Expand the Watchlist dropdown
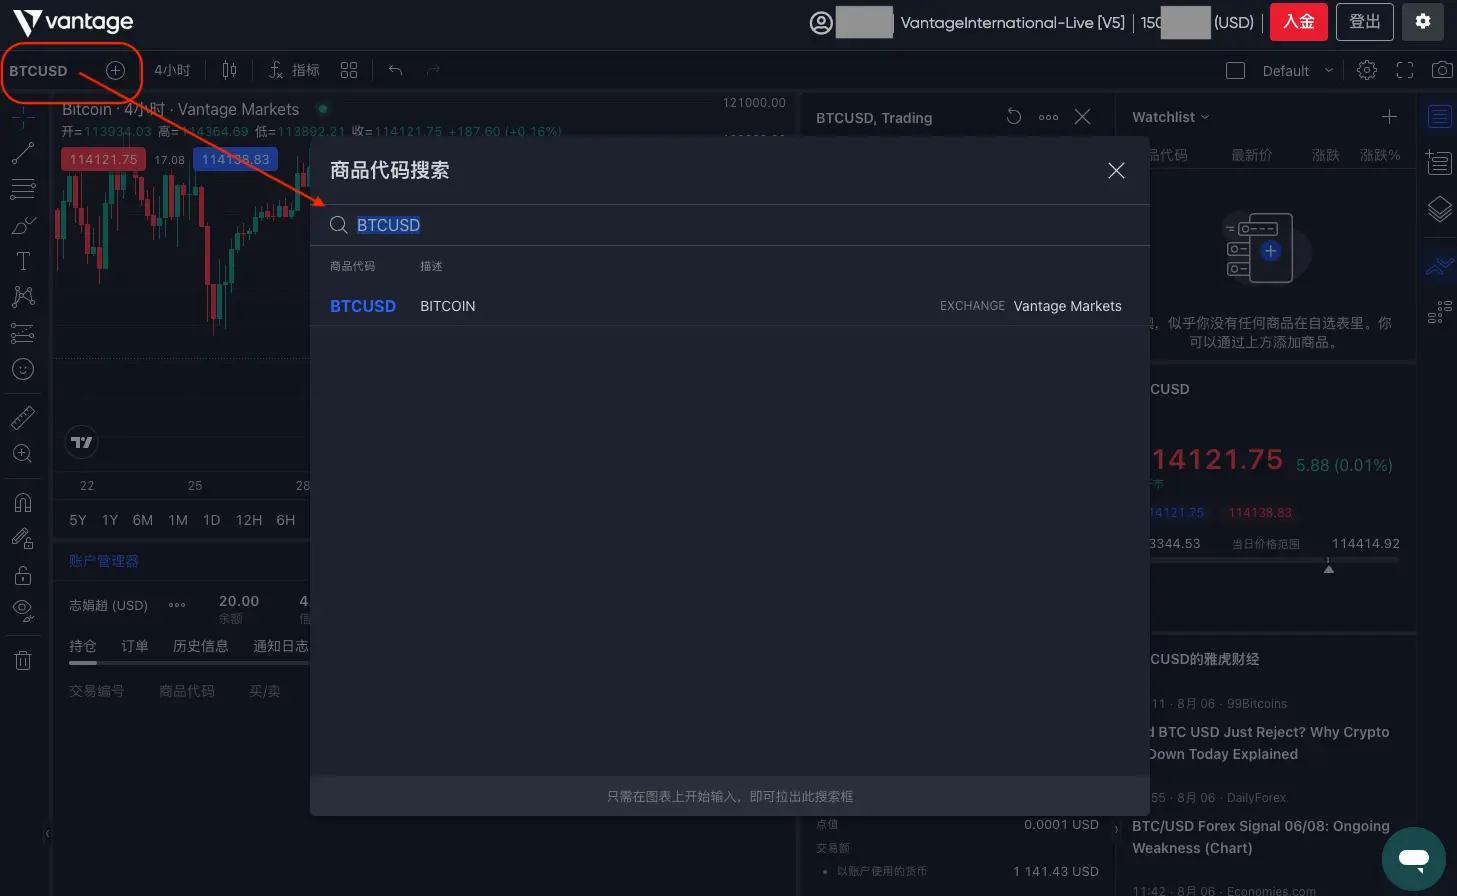The width and height of the screenshot is (1457, 896). pyautogui.click(x=1170, y=117)
